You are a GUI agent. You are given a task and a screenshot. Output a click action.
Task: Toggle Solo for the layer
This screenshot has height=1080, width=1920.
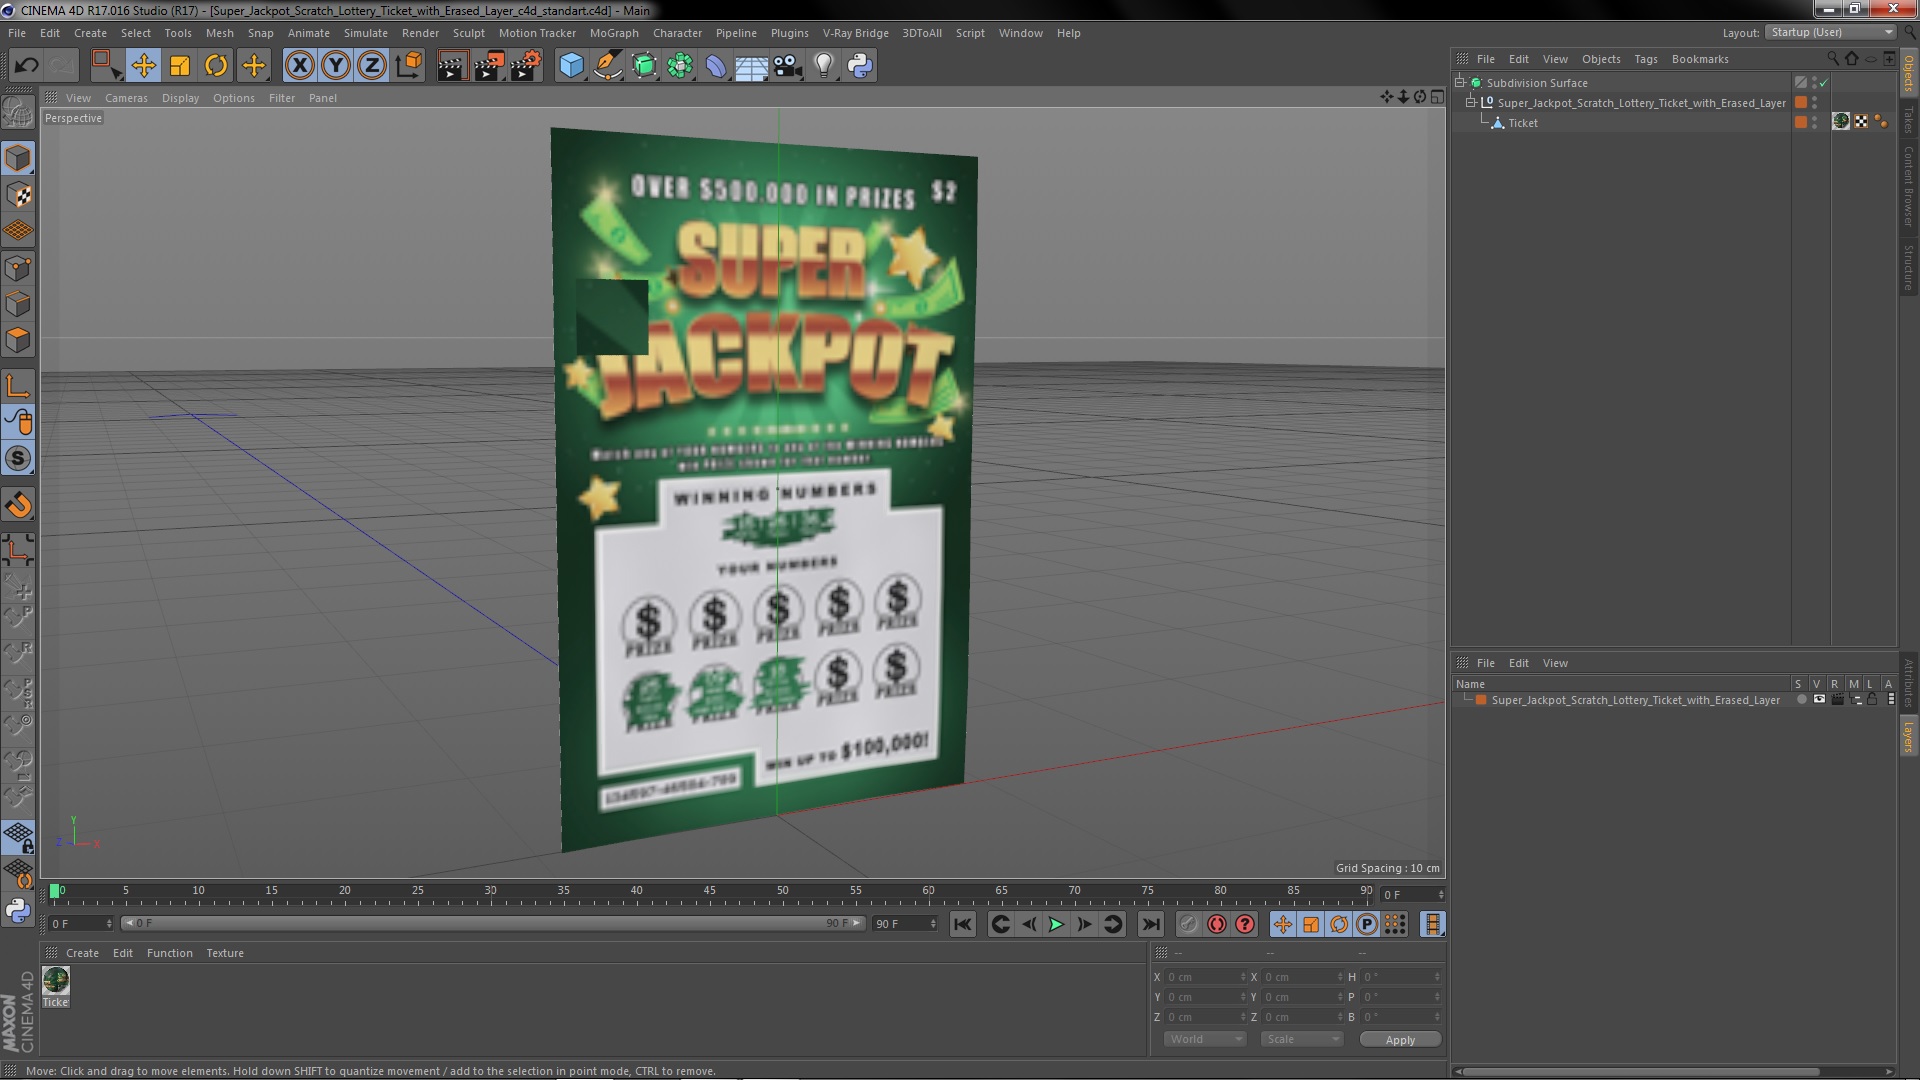click(1801, 700)
